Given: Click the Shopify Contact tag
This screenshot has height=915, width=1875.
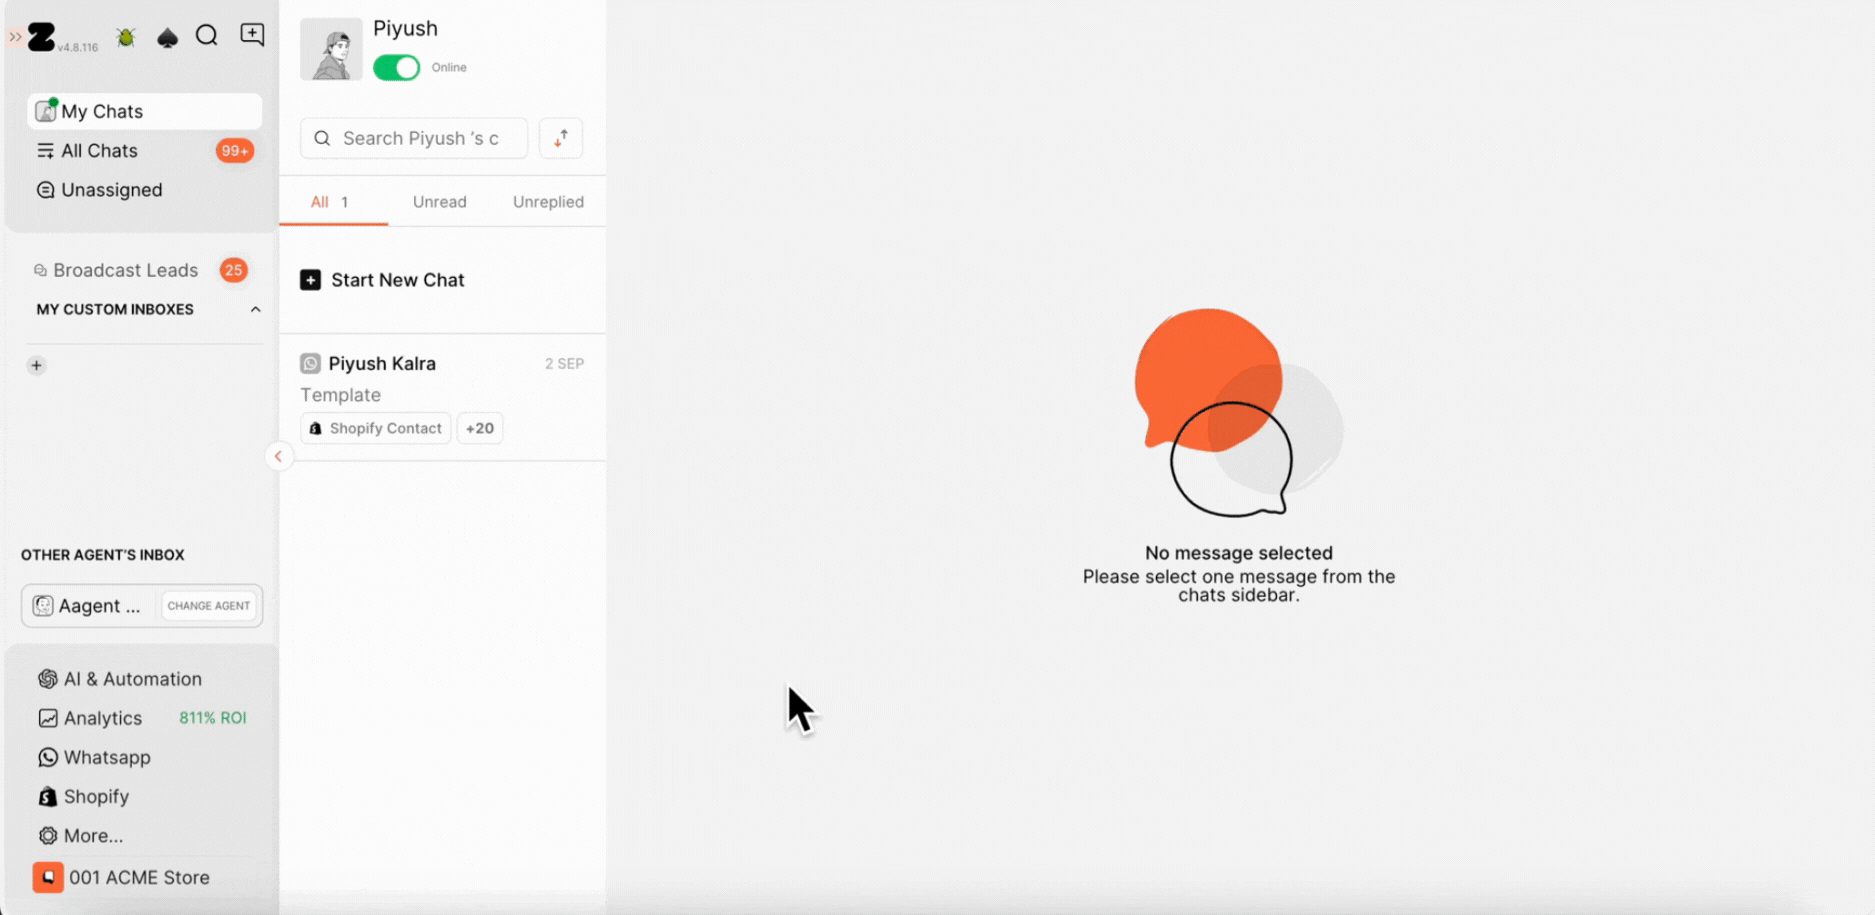Looking at the screenshot, I should 376,428.
